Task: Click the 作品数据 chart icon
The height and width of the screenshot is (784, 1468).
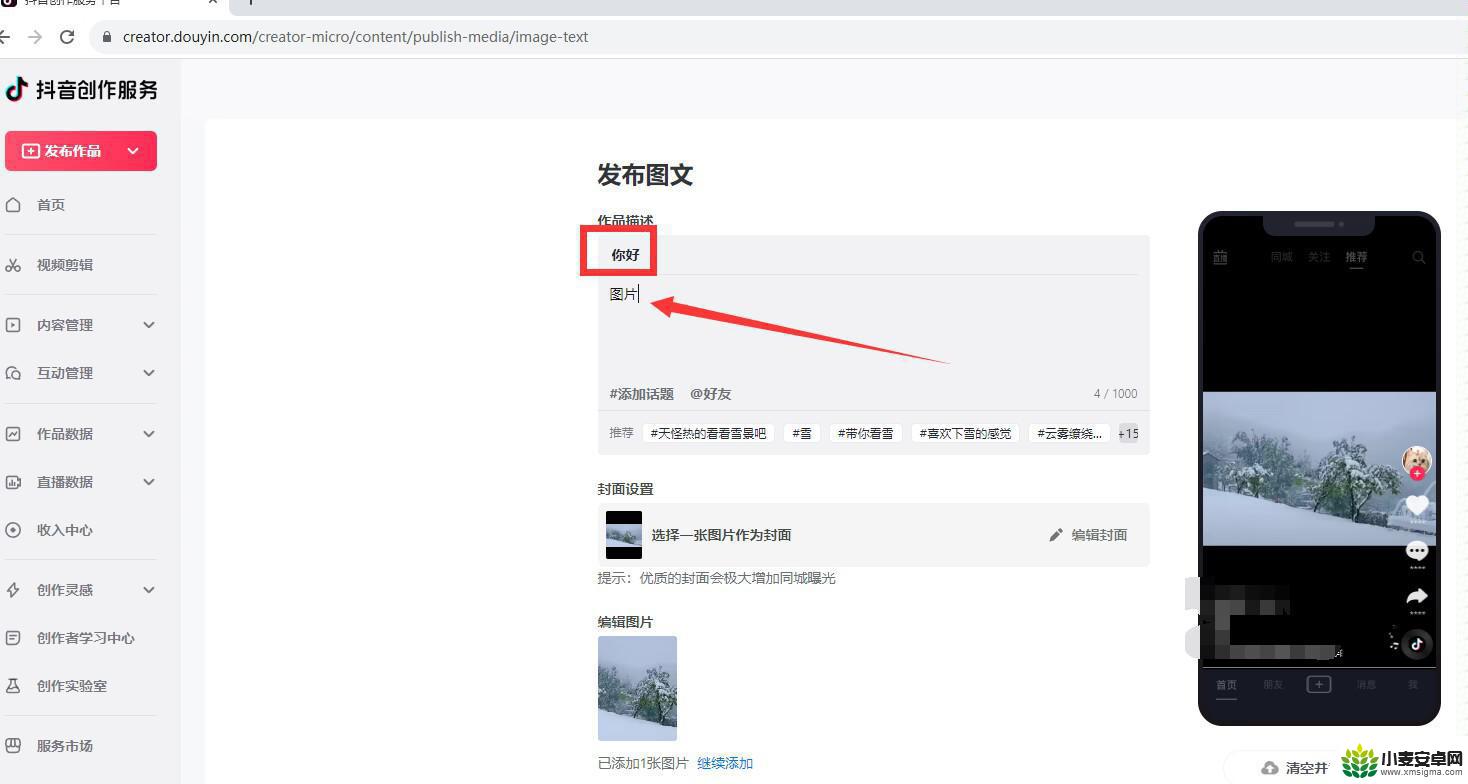Action: tap(13, 434)
